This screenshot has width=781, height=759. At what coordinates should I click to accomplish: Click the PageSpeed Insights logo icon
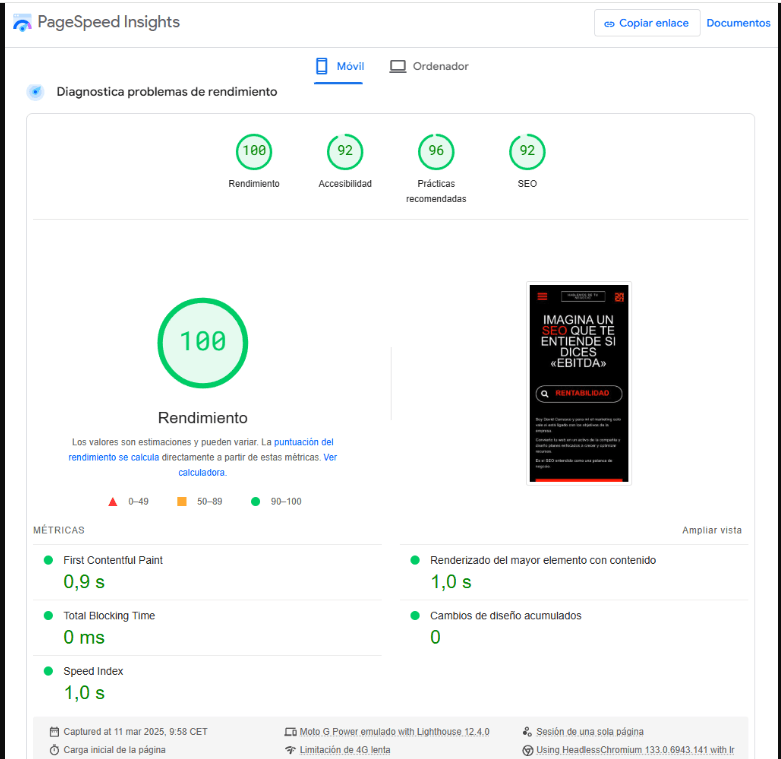21,22
